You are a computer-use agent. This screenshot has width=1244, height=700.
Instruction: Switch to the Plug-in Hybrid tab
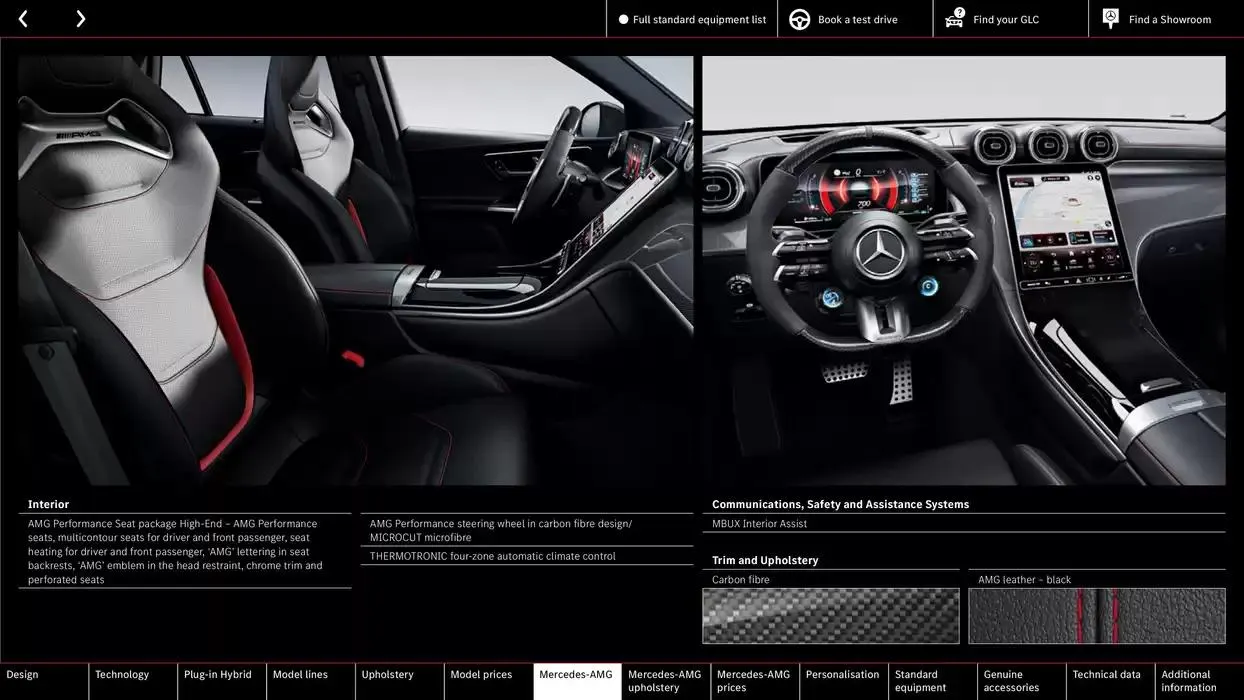(x=222, y=681)
